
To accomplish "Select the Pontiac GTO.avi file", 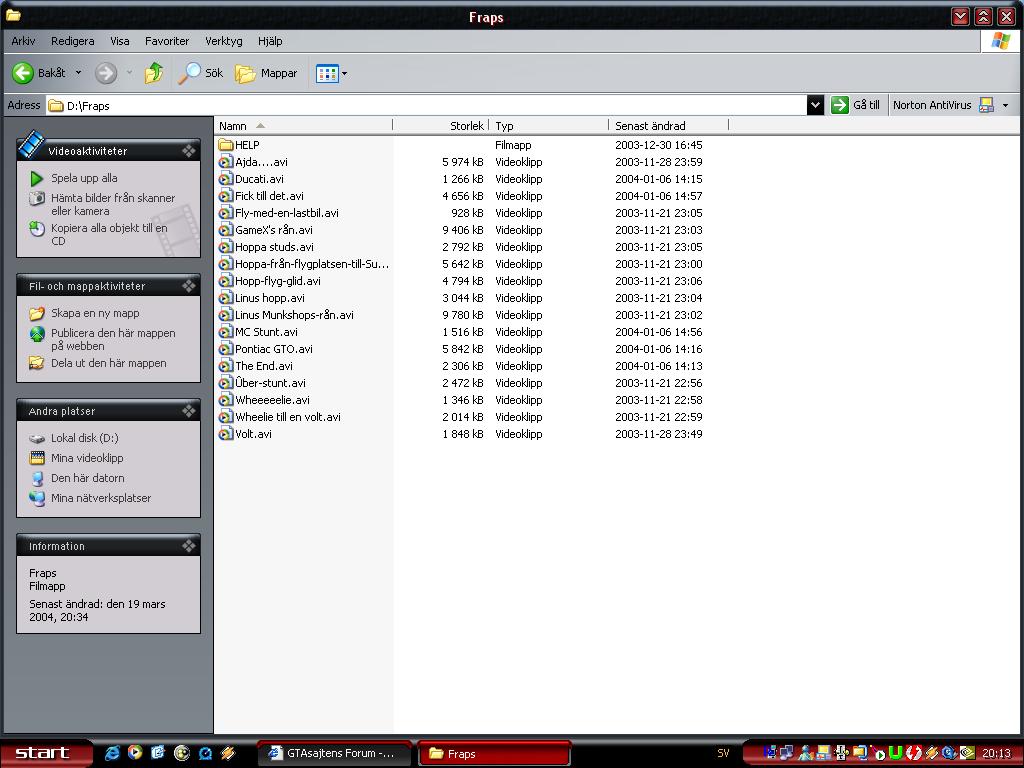I will click(x=273, y=349).
